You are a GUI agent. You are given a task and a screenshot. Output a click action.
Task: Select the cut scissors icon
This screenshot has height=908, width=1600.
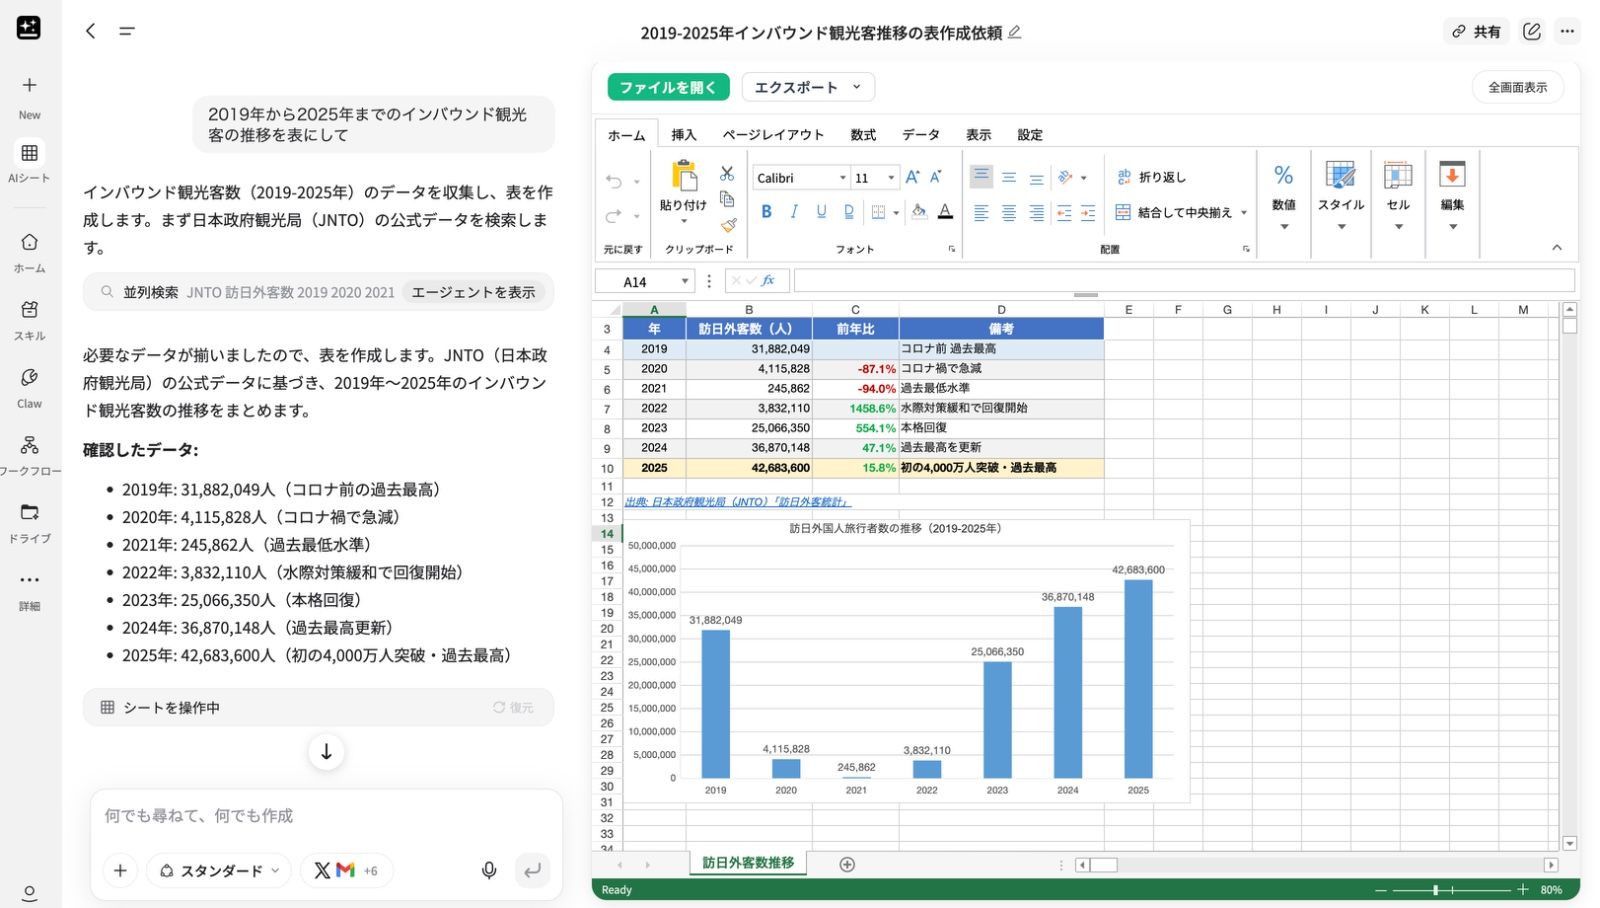727,174
